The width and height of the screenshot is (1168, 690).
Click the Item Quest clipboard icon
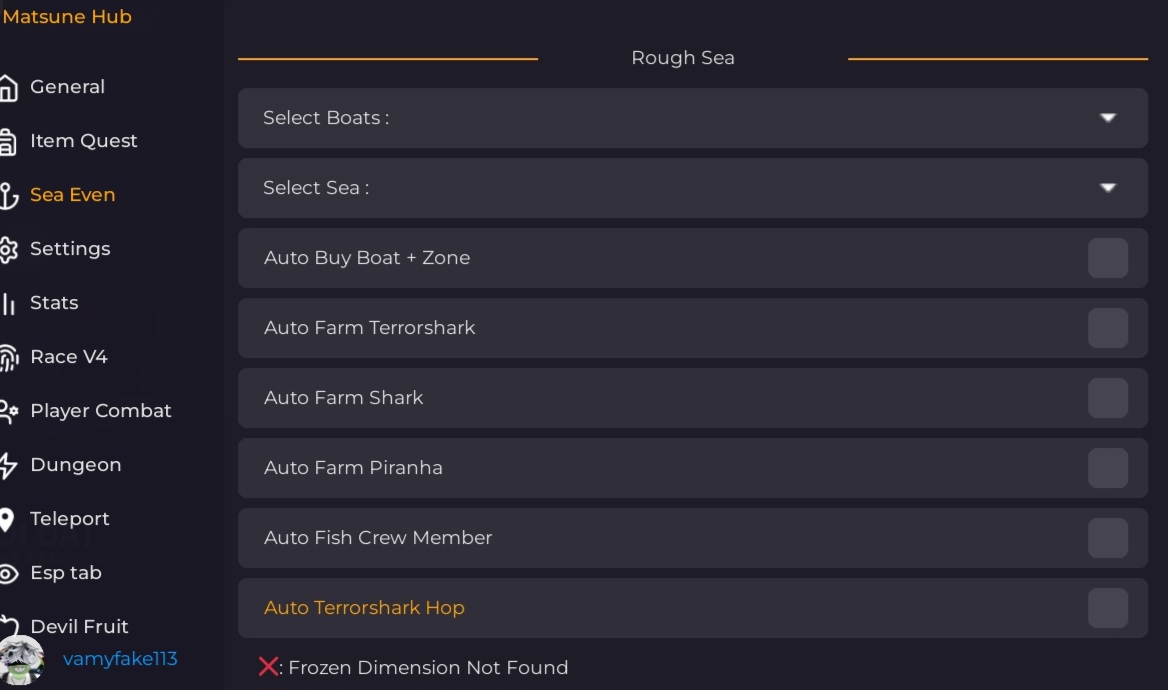tap(8, 142)
